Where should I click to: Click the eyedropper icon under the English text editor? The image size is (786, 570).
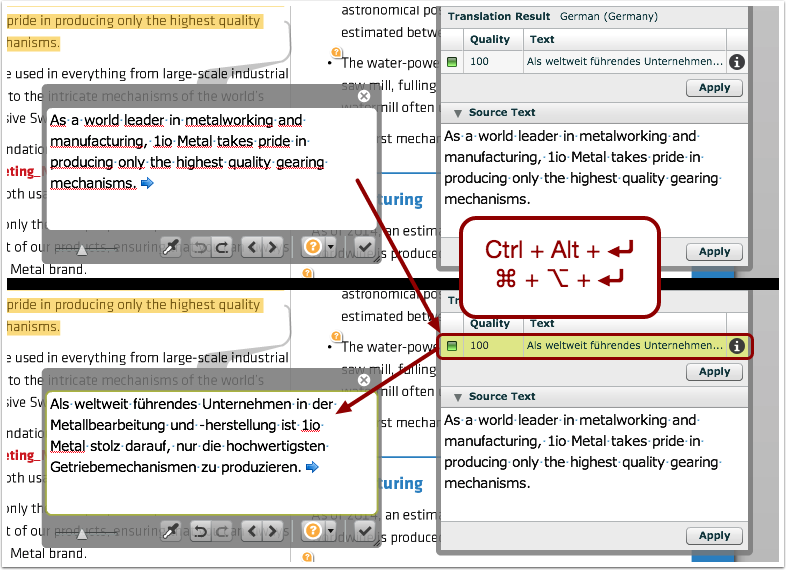(171, 247)
